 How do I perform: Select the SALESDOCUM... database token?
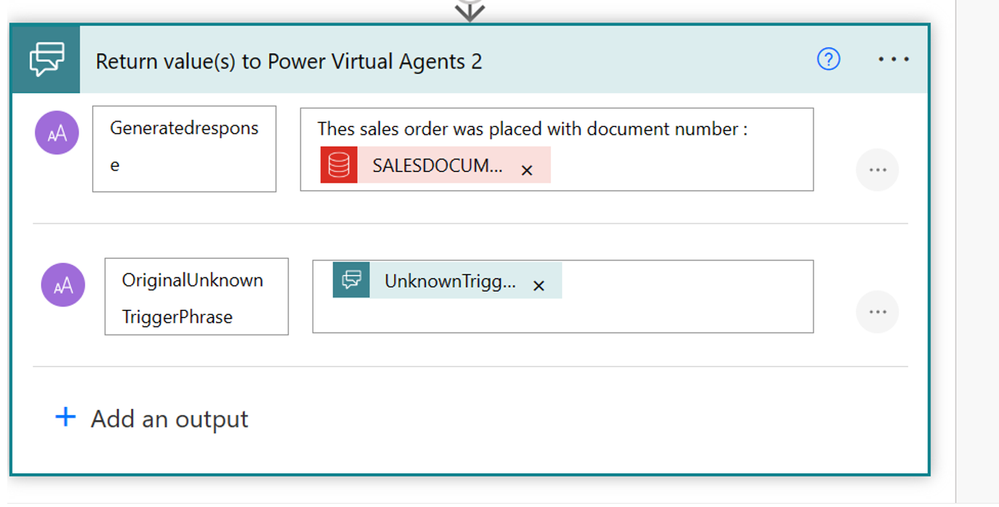[x=436, y=165]
